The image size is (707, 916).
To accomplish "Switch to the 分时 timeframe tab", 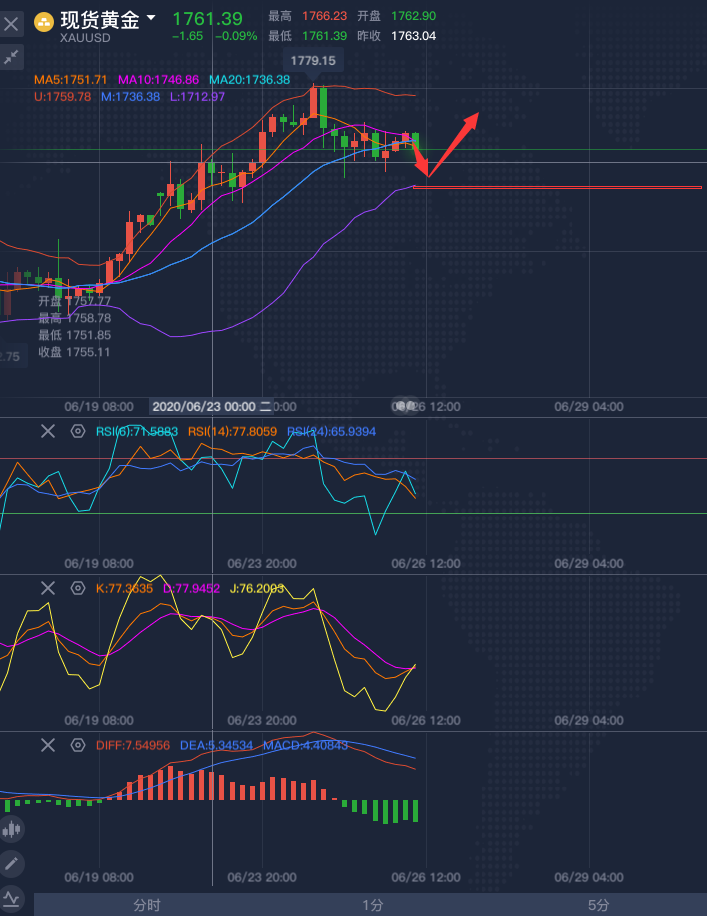I will tap(147, 904).
